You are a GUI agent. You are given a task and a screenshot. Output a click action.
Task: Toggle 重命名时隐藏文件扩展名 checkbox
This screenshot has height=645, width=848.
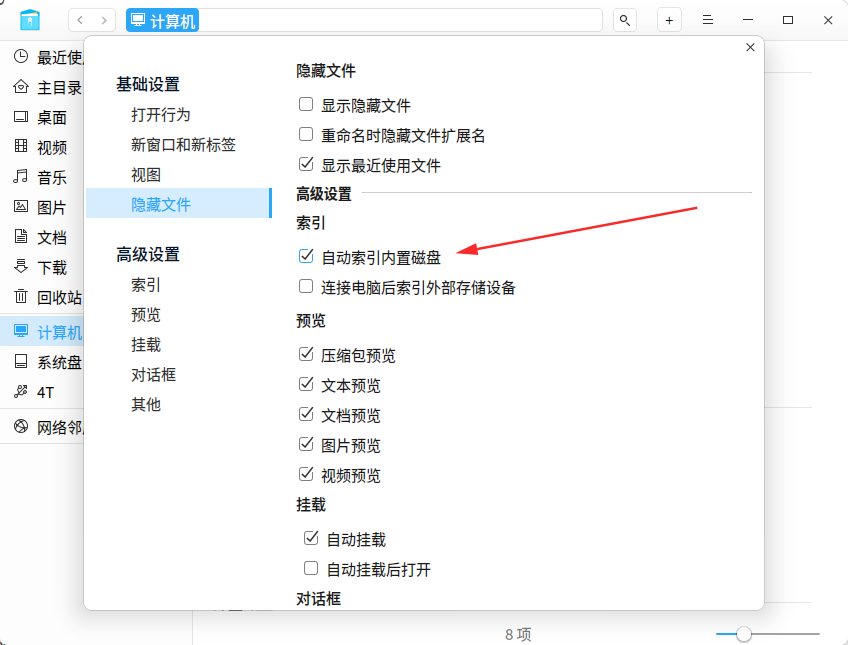(x=306, y=134)
